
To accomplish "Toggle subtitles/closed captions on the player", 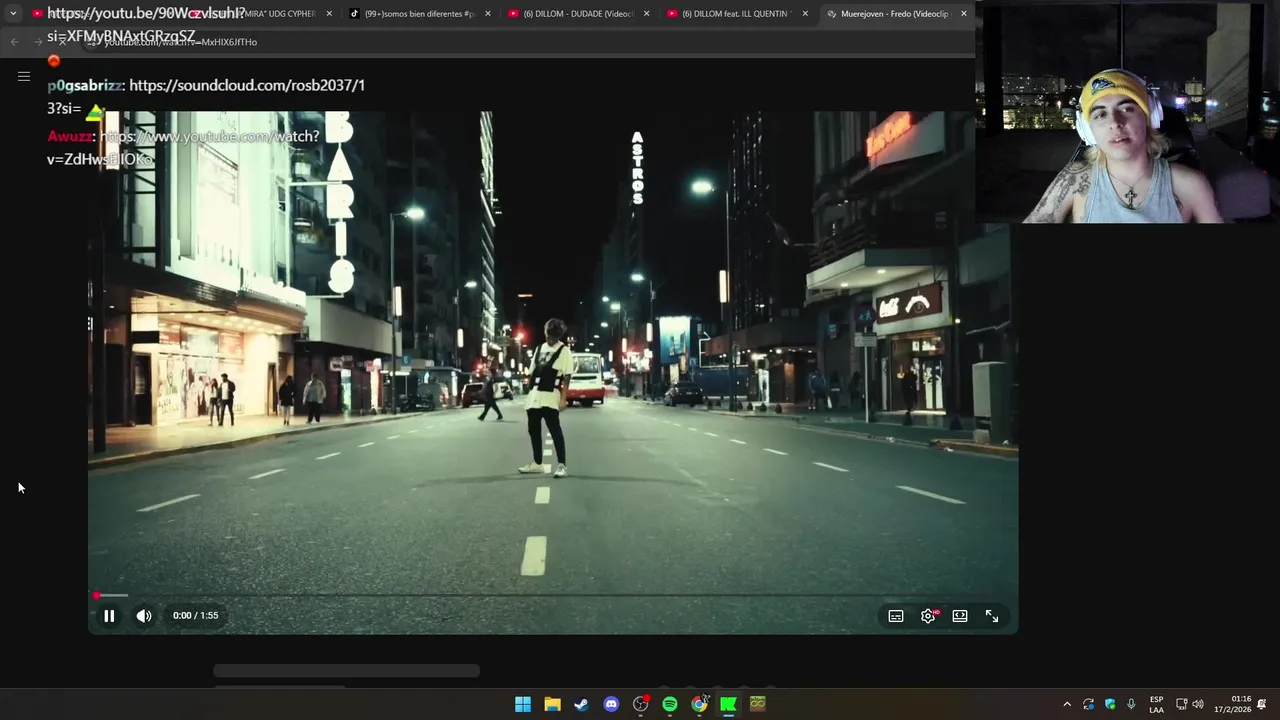I will tap(896, 616).
